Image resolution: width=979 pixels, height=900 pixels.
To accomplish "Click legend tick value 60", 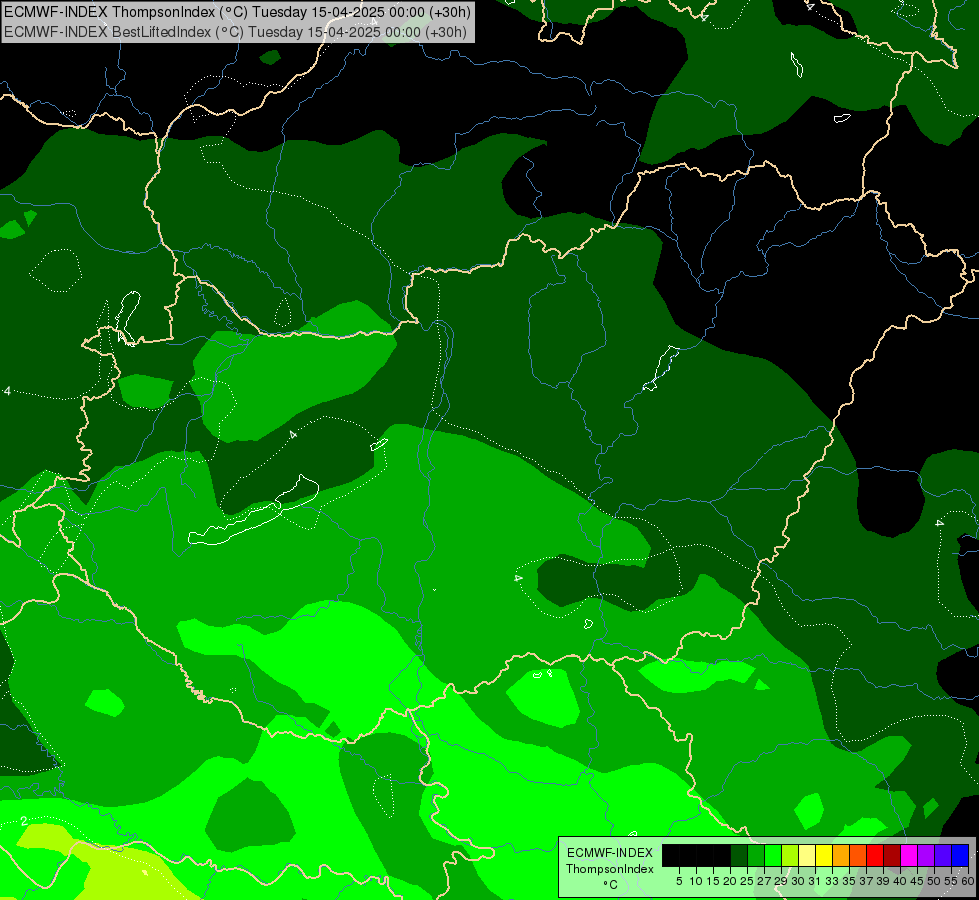I will click(967, 881).
